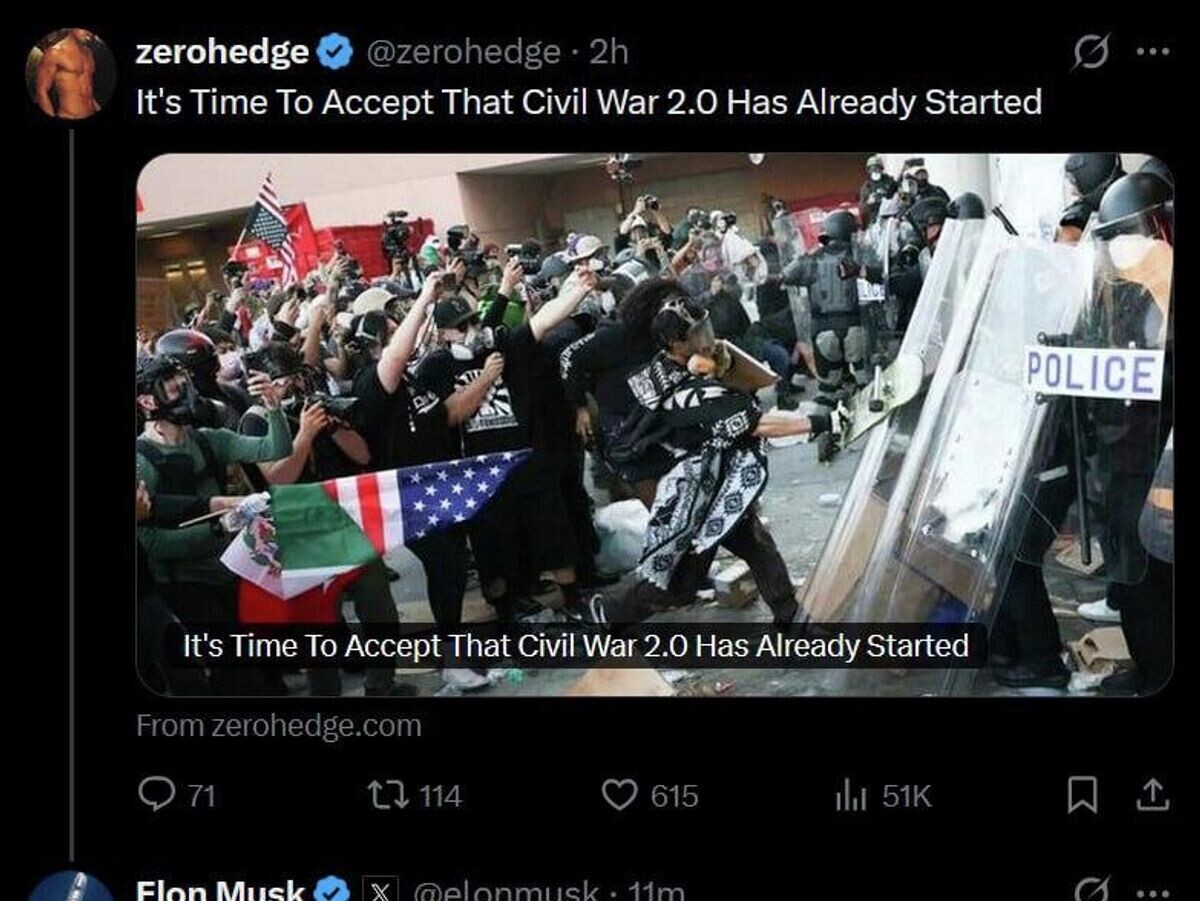Share the zerohedge tweet via upload icon
Viewport: 1200px width, 901px height.
tap(1152, 795)
